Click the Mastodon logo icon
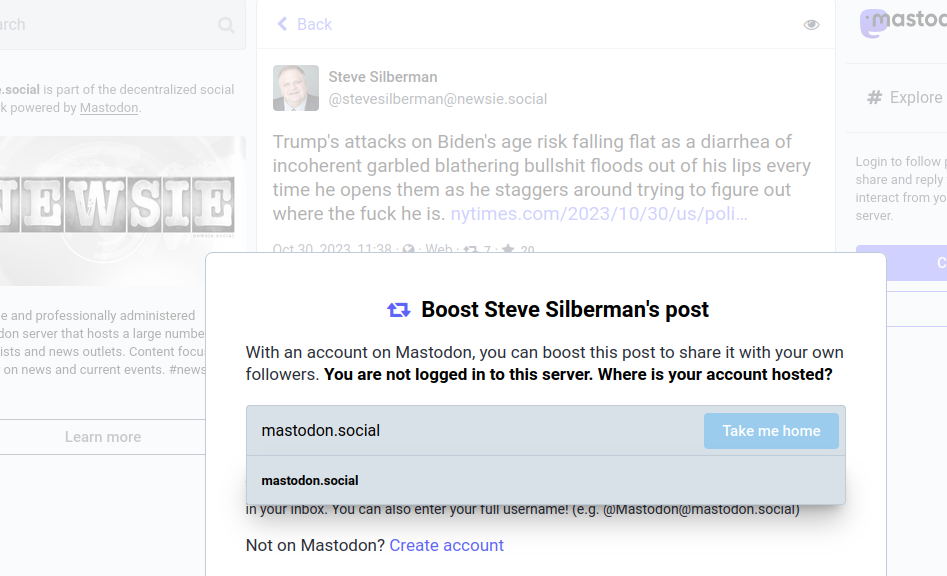 pyautogui.click(x=874, y=24)
